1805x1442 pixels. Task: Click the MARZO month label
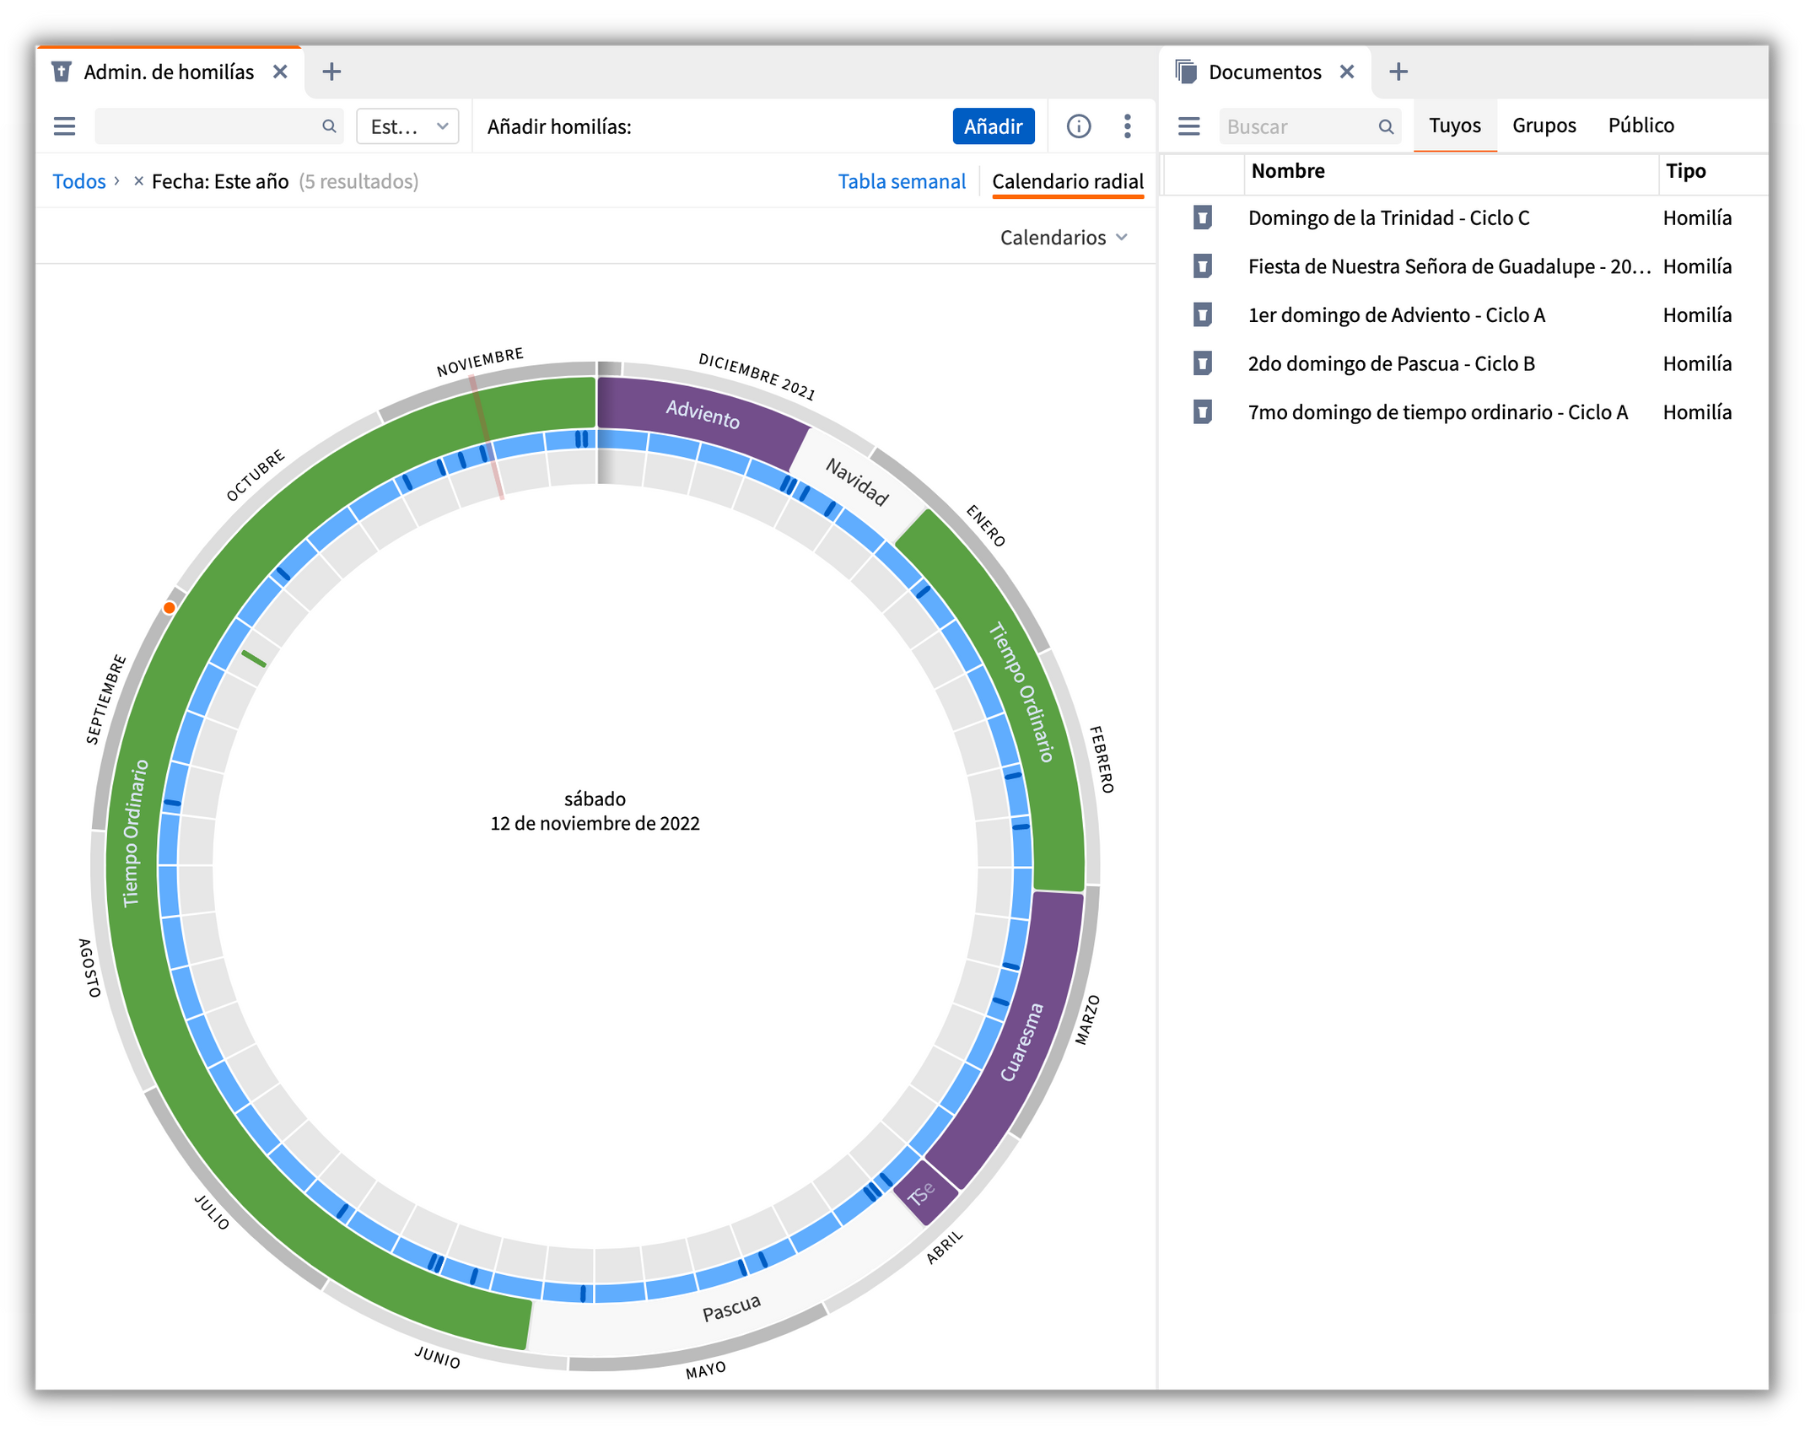click(x=1087, y=1021)
